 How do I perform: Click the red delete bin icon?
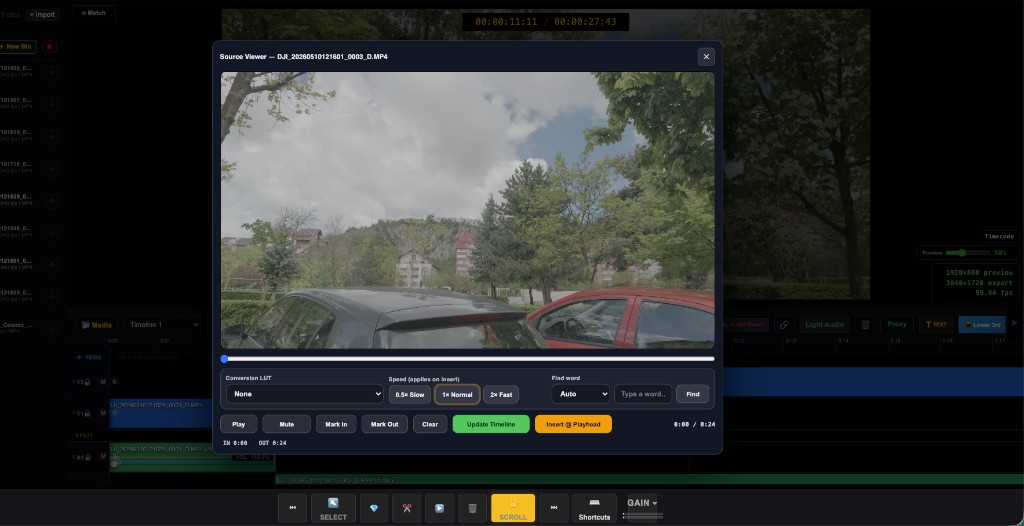[x=50, y=46]
